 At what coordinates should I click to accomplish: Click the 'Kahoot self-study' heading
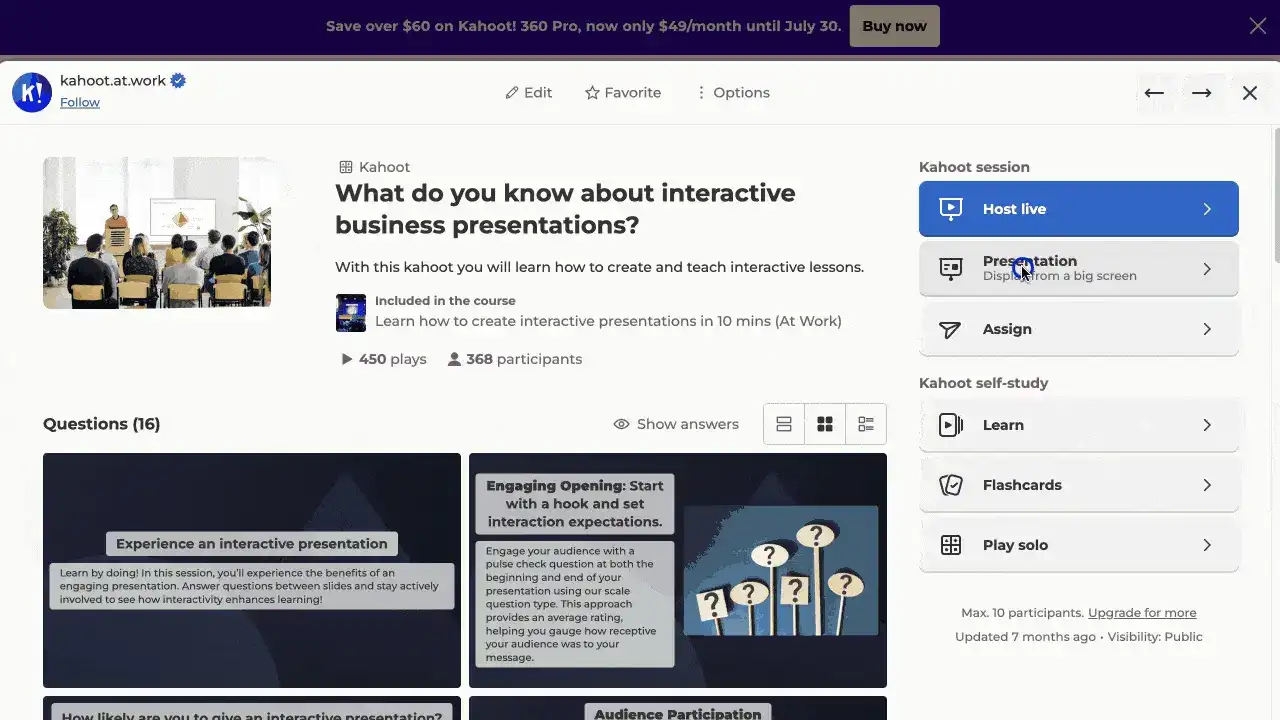[x=983, y=383]
